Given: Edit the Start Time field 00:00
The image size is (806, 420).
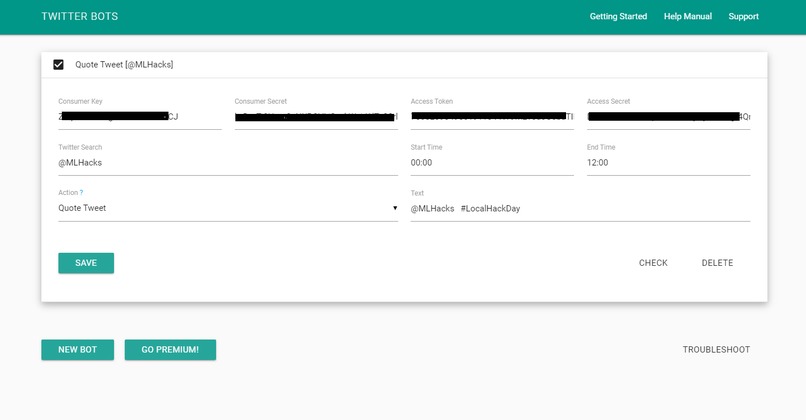Looking at the screenshot, I should [x=492, y=163].
